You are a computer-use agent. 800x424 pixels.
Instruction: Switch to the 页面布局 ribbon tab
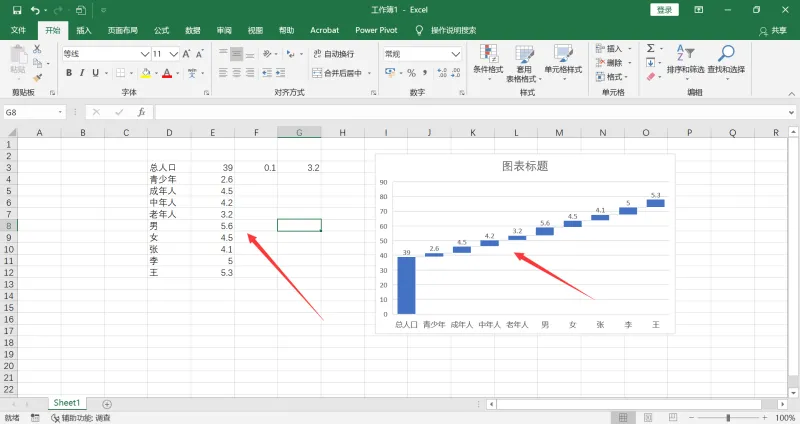coord(122,30)
